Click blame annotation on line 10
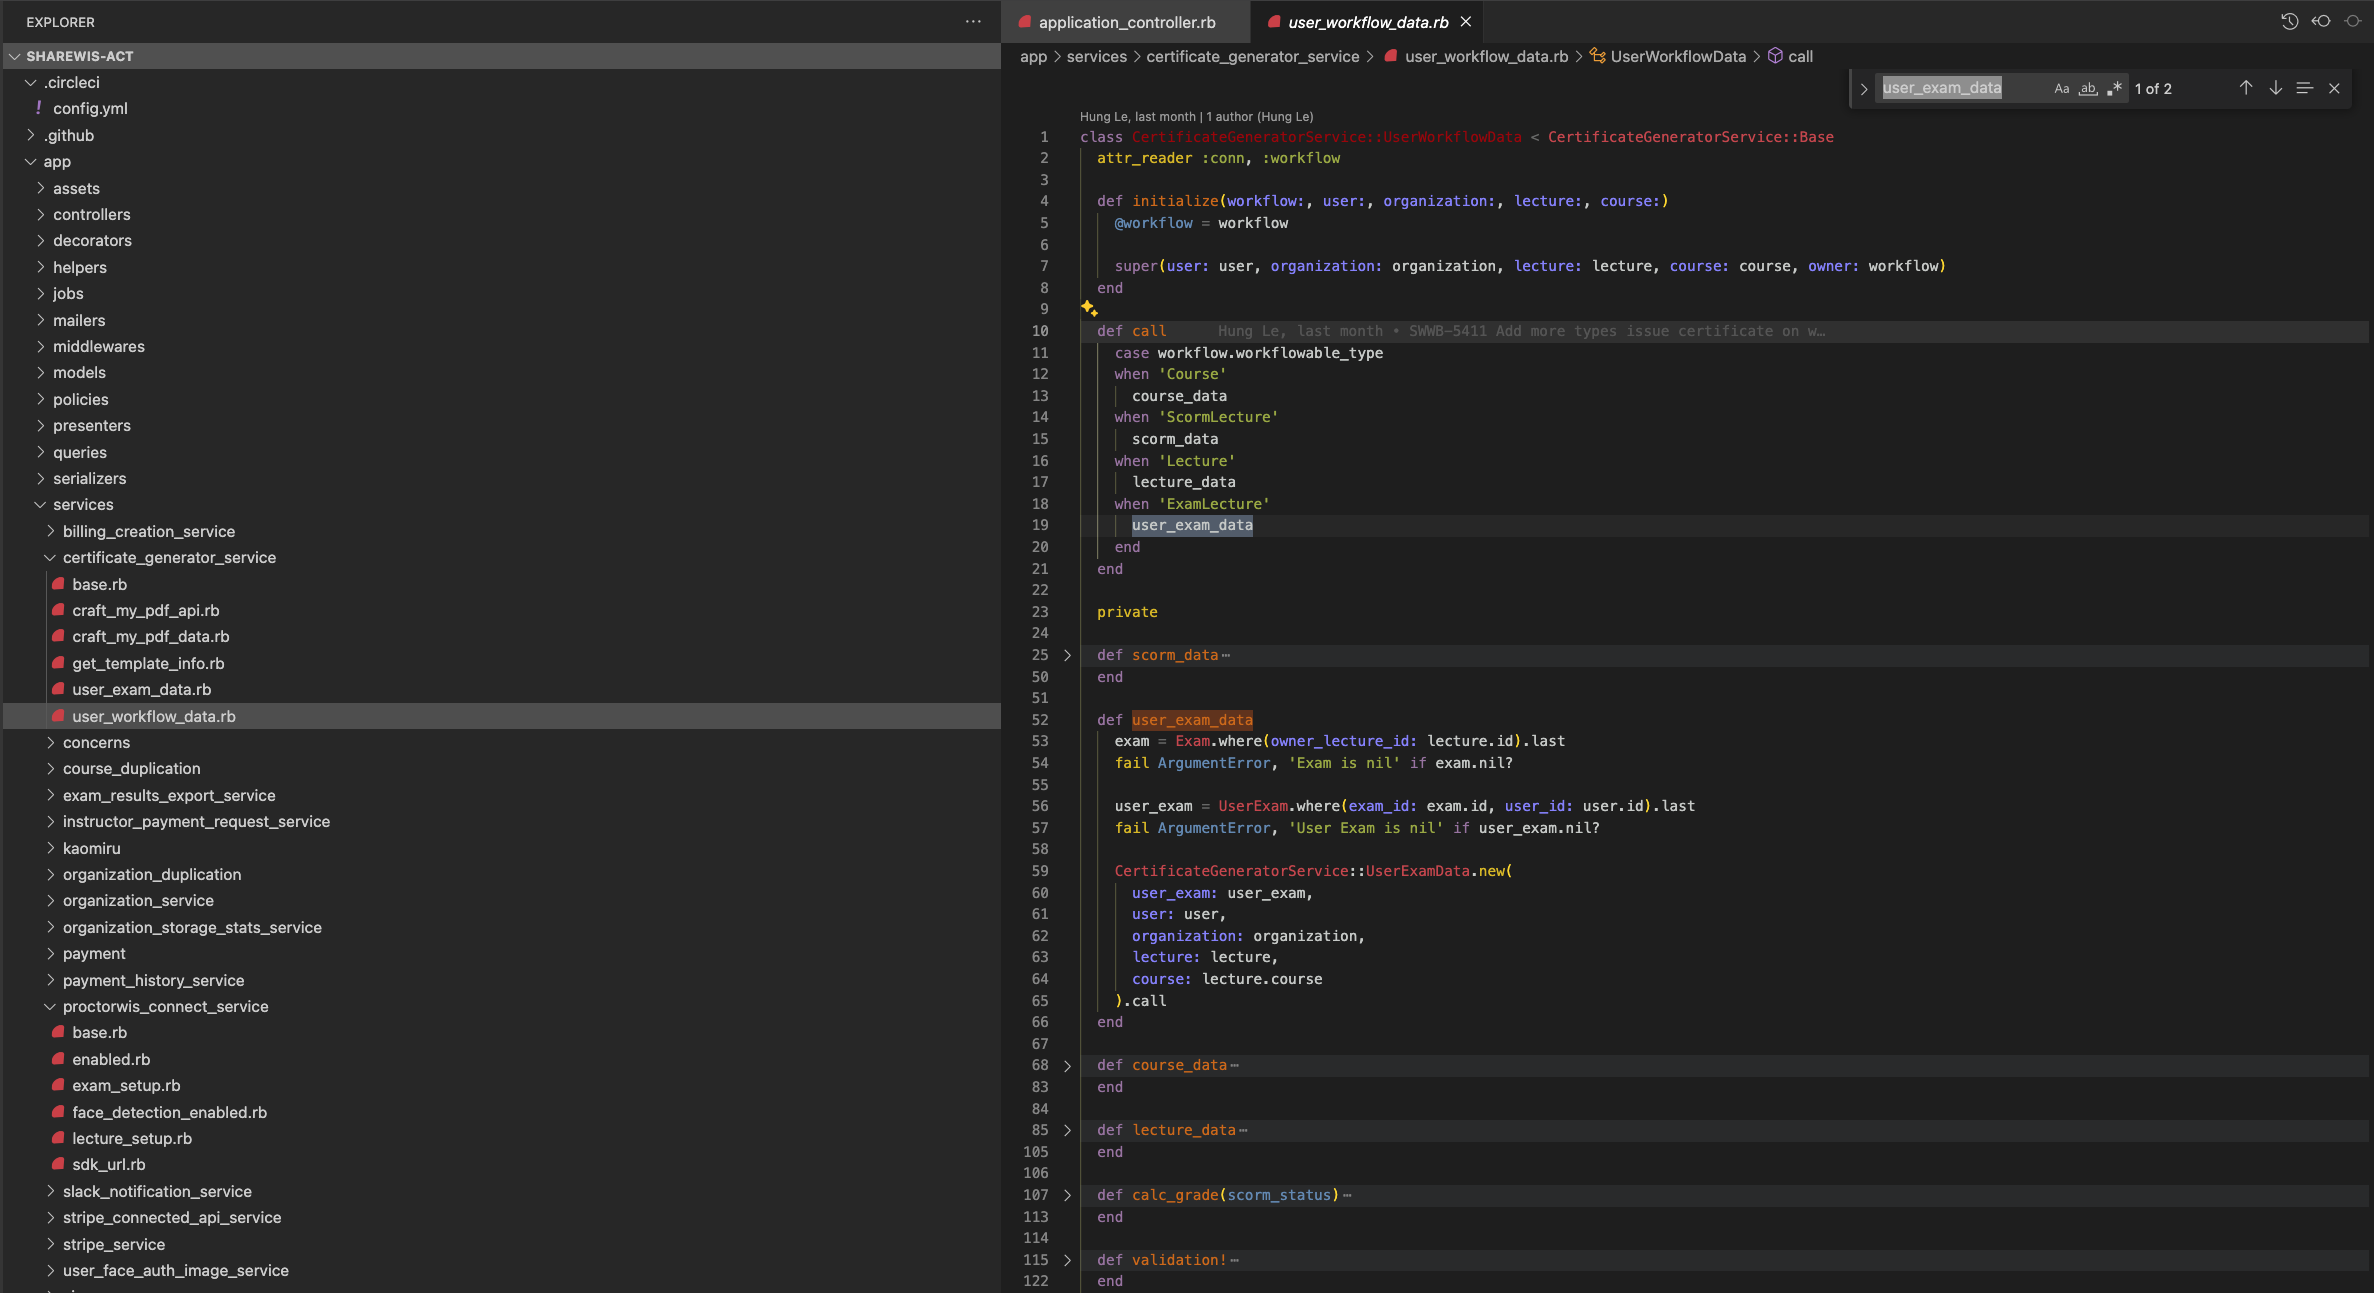 [x=1521, y=331]
